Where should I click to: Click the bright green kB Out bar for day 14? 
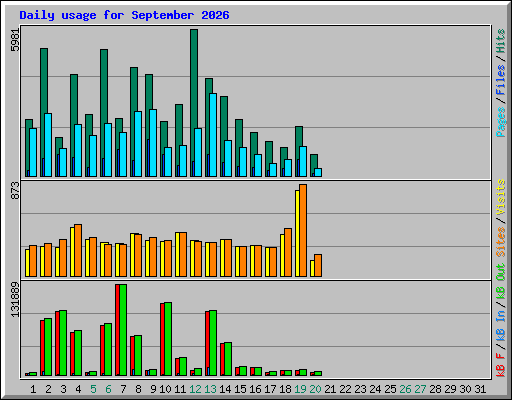[228, 359]
